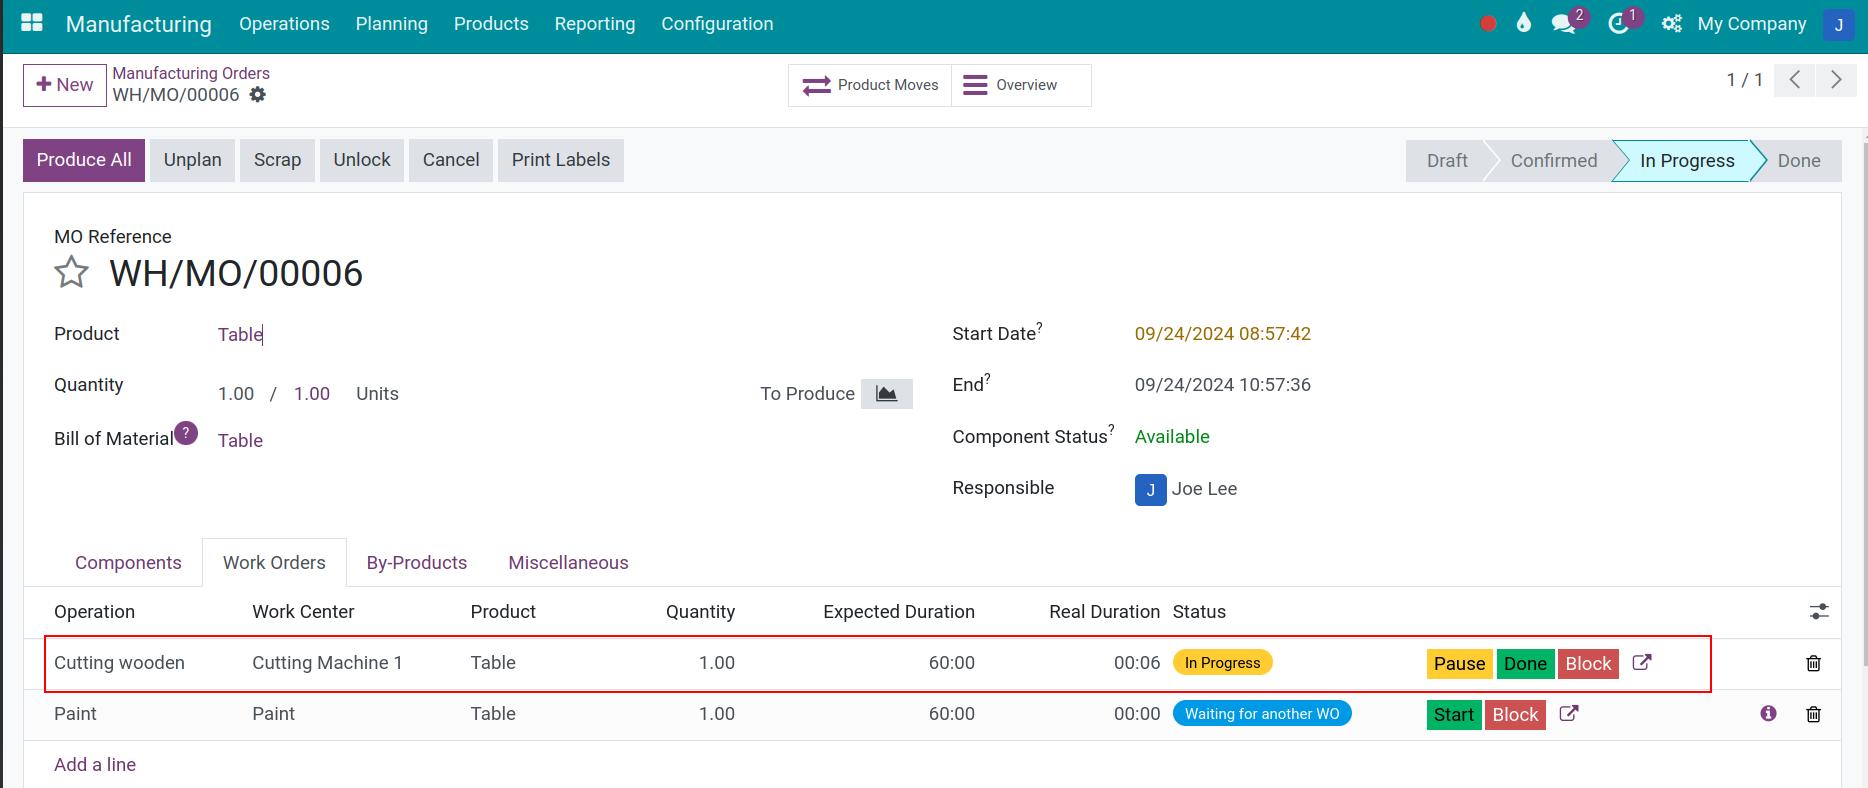
Task: Block the Cutting wooden work order
Action: coord(1588,663)
